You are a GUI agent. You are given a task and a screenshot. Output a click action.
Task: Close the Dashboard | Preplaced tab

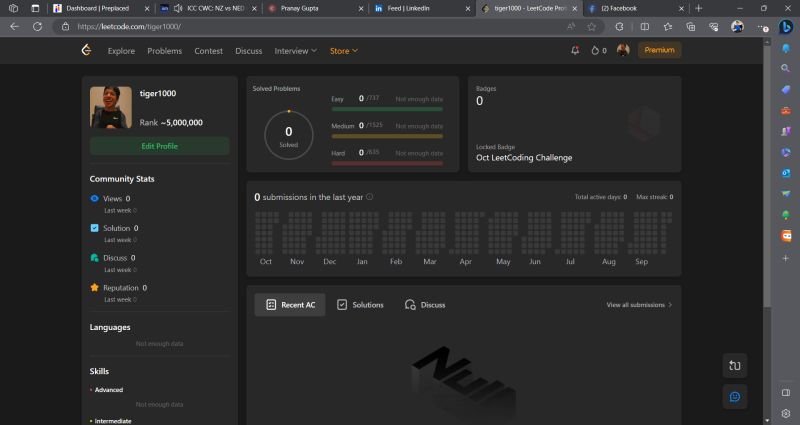pyautogui.click(x=147, y=8)
